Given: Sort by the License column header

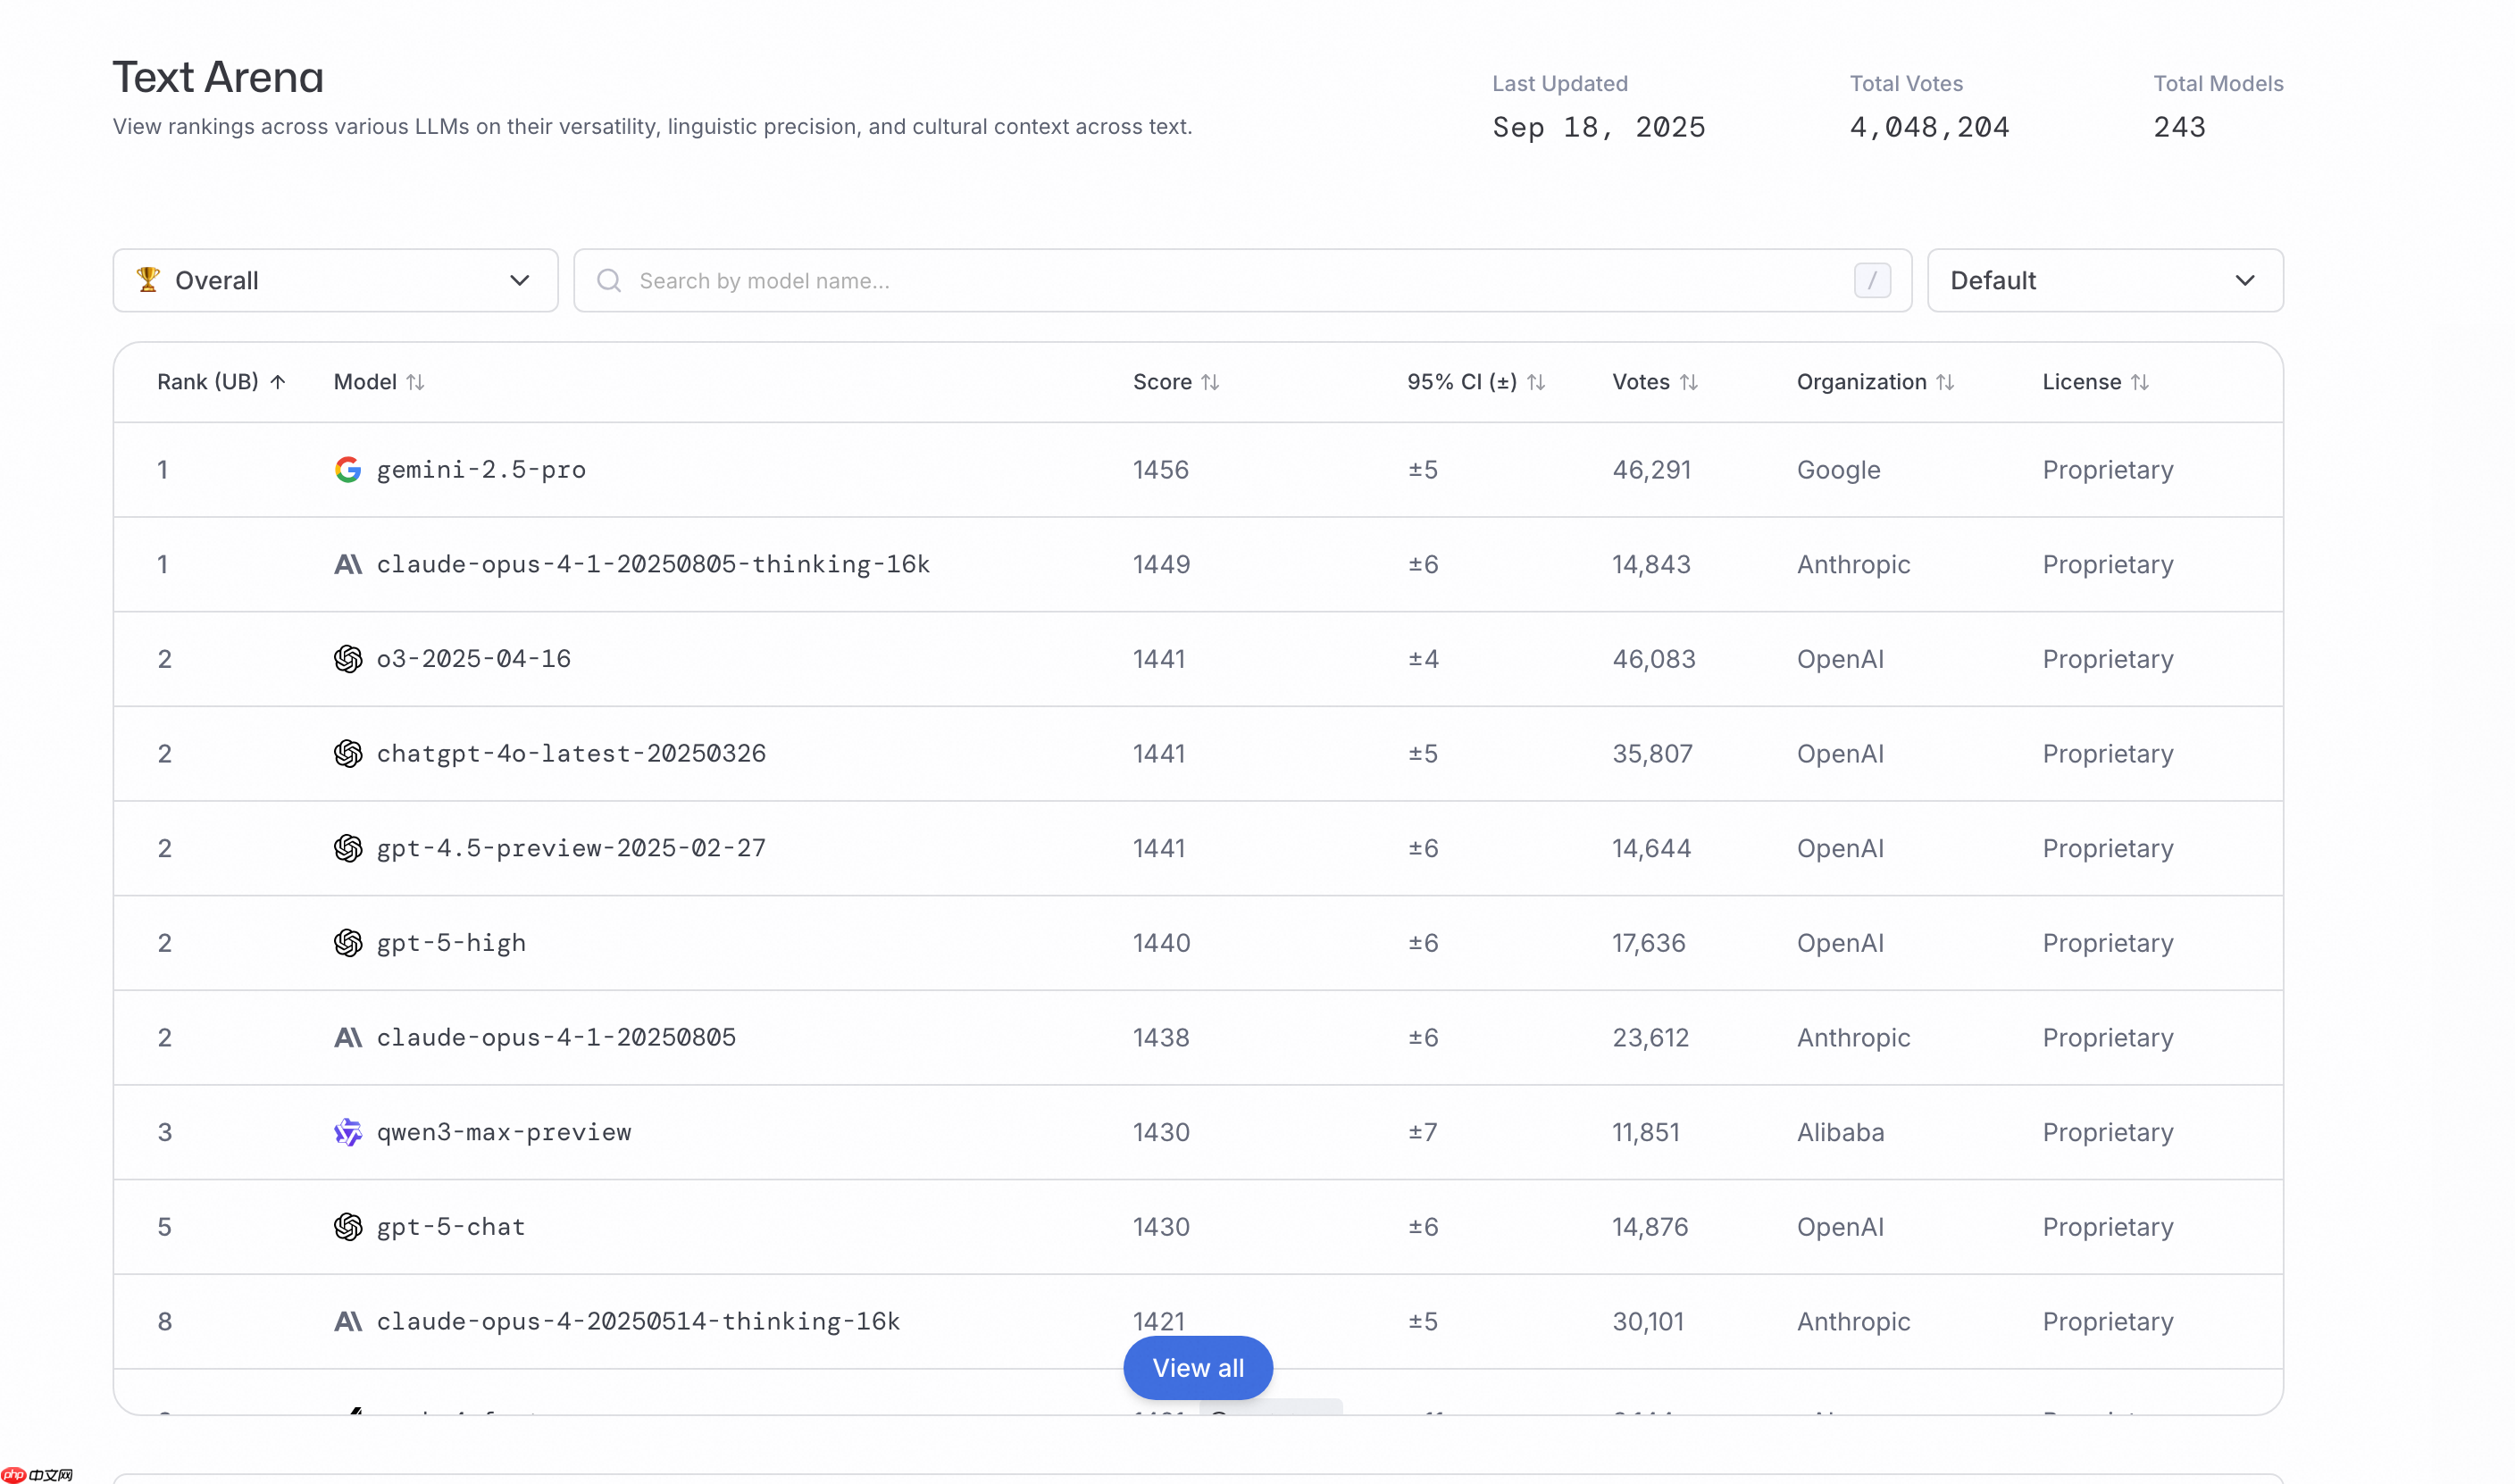Looking at the screenshot, I should coord(2094,382).
